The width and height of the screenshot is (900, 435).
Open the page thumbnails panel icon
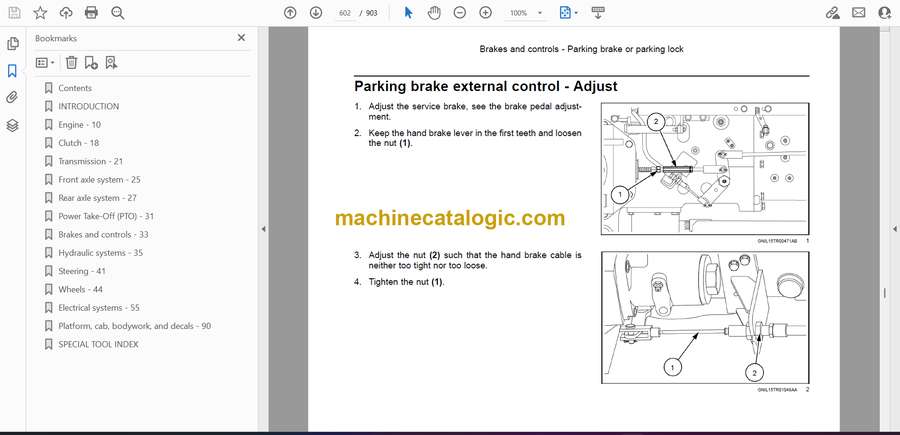pyautogui.click(x=12, y=44)
